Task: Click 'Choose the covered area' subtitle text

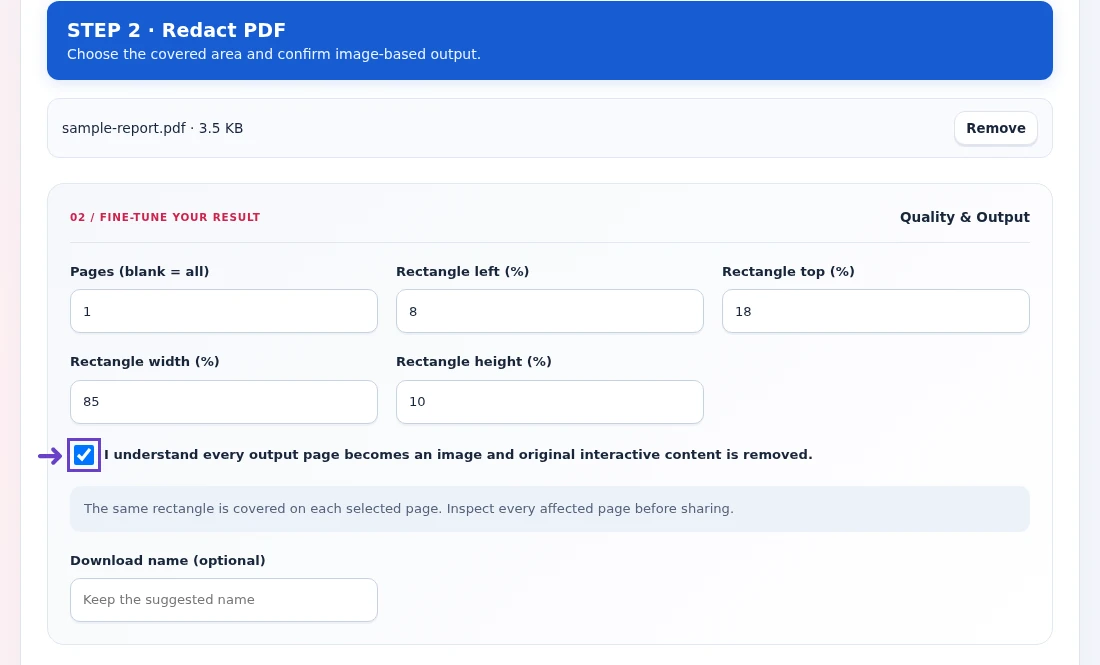Action: pos(274,54)
